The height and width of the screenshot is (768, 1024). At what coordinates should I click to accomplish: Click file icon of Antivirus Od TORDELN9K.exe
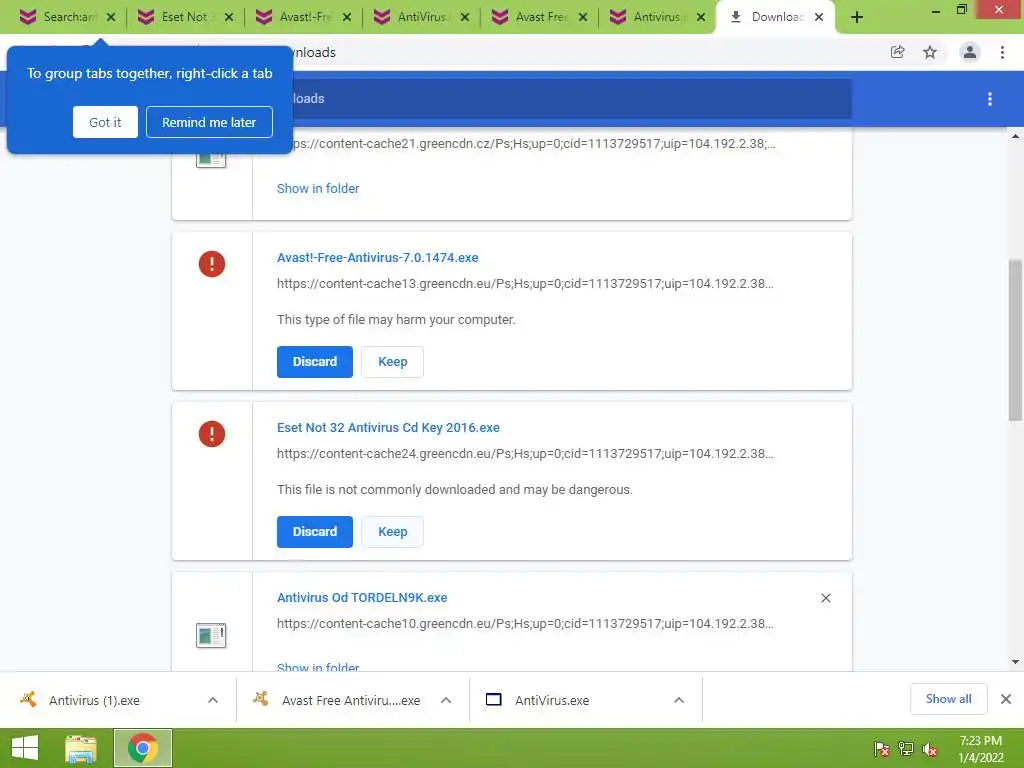pos(211,635)
